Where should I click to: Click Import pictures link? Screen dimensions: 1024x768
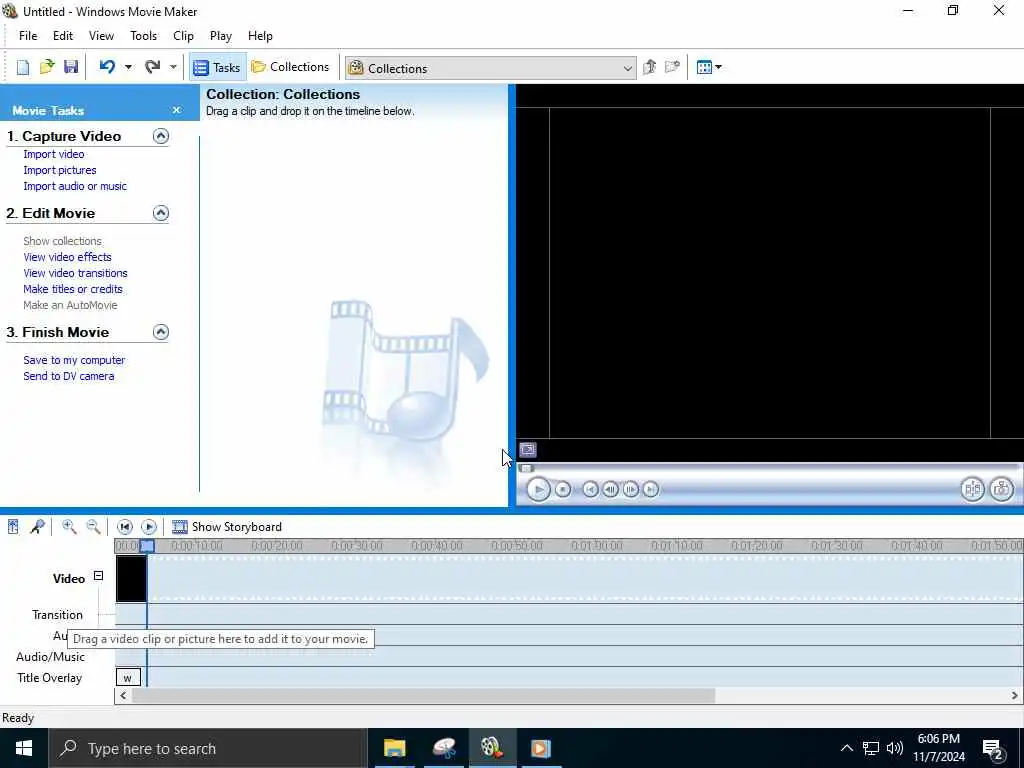pyautogui.click(x=59, y=170)
